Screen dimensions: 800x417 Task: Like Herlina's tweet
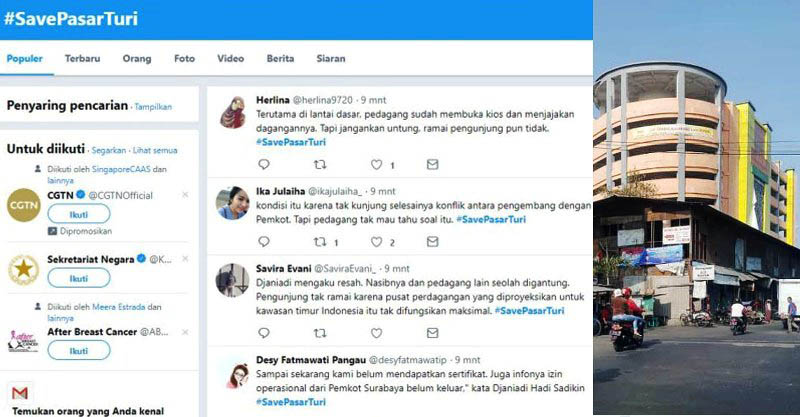(377, 164)
